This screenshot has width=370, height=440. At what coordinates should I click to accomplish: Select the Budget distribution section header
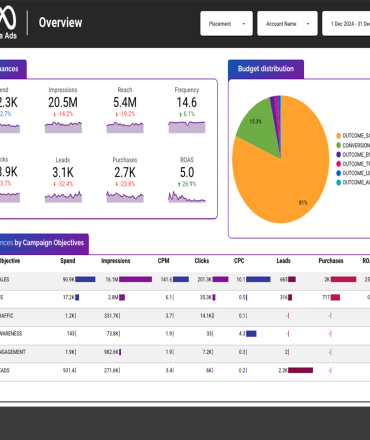(x=266, y=69)
